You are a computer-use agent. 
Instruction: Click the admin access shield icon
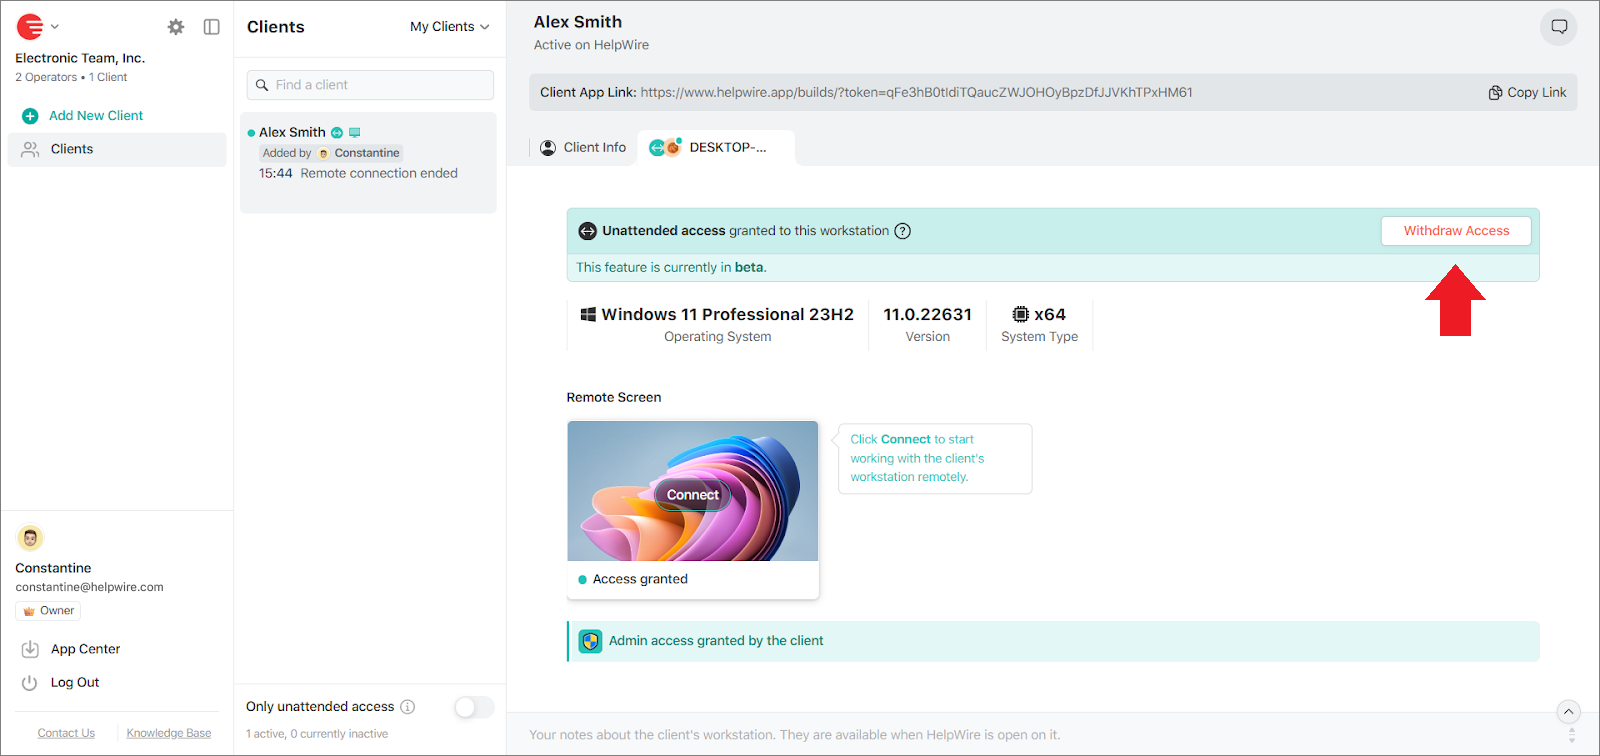590,641
